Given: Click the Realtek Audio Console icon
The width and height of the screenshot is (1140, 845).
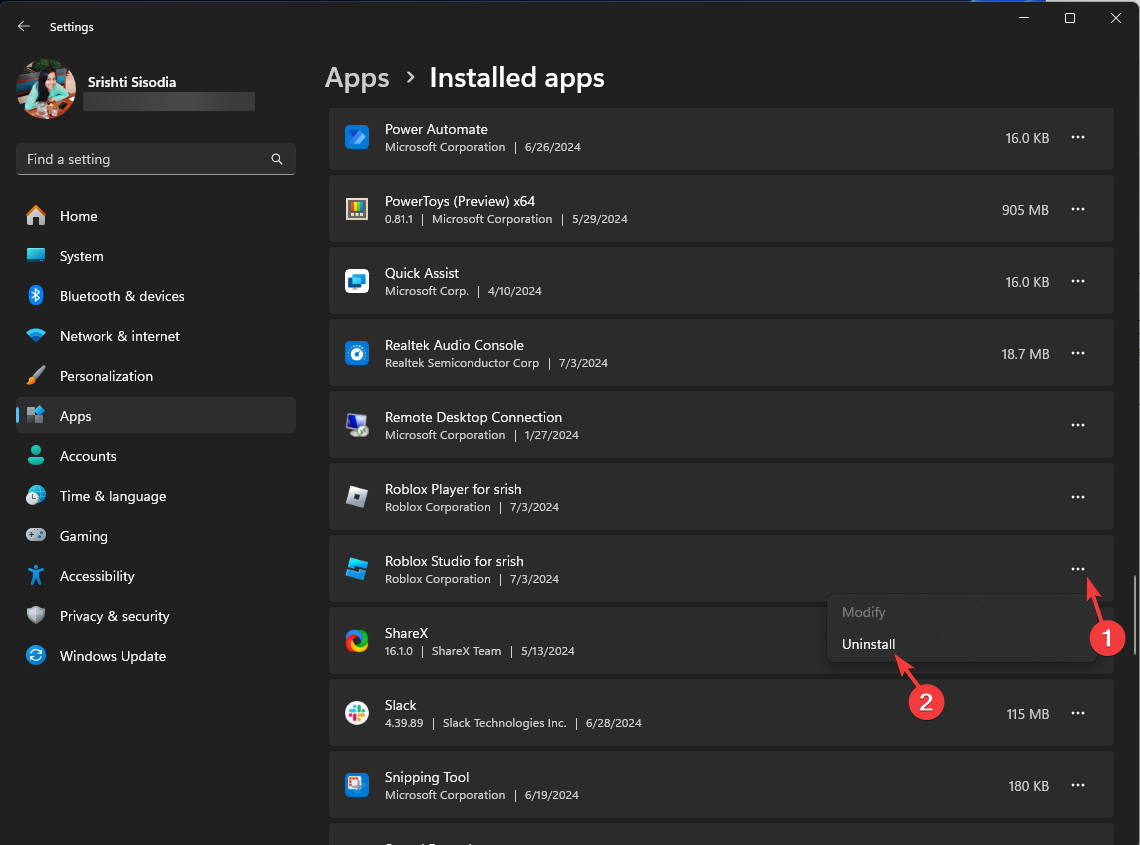Looking at the screenshot, I should pos(357,353).
